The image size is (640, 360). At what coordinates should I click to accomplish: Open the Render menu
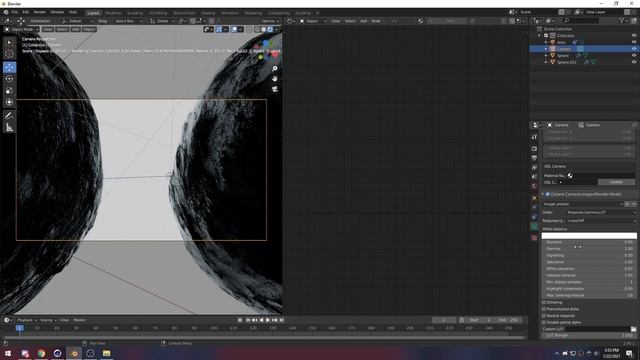(40, 12)
